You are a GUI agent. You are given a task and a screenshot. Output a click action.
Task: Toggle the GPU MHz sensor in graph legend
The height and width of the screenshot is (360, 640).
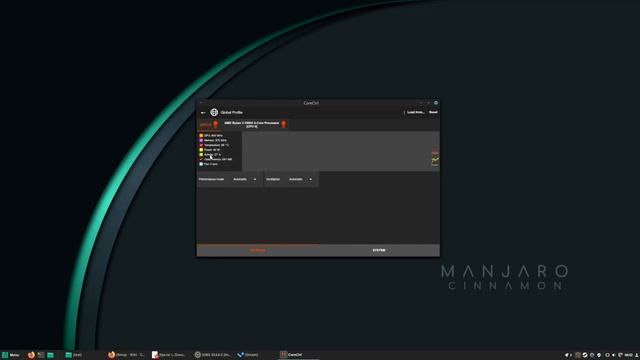point(211,136)
